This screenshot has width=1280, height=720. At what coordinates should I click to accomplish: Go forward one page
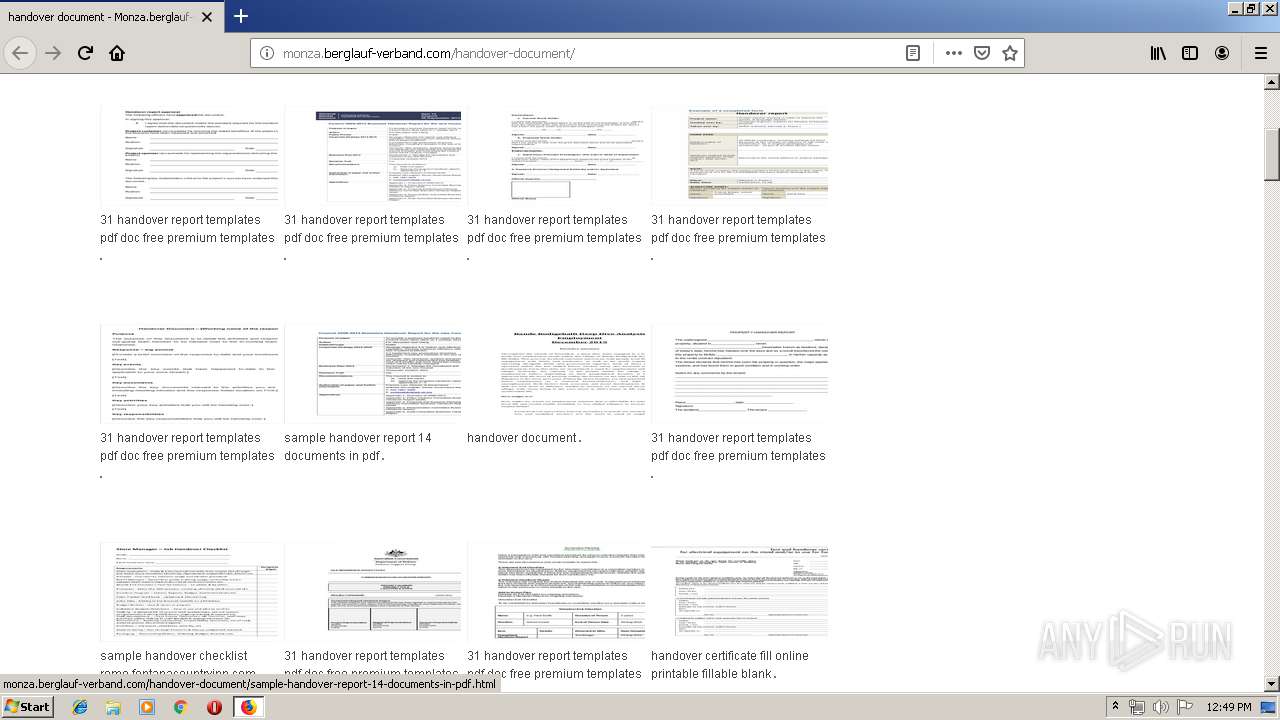53,53
